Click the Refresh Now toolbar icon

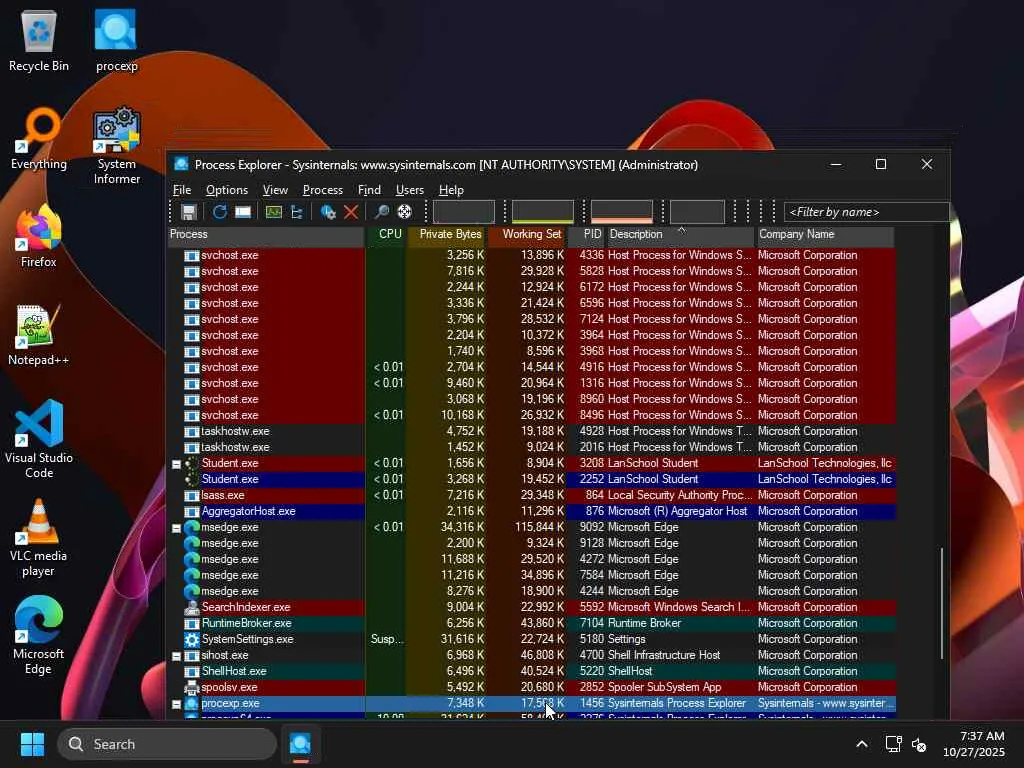219,212
